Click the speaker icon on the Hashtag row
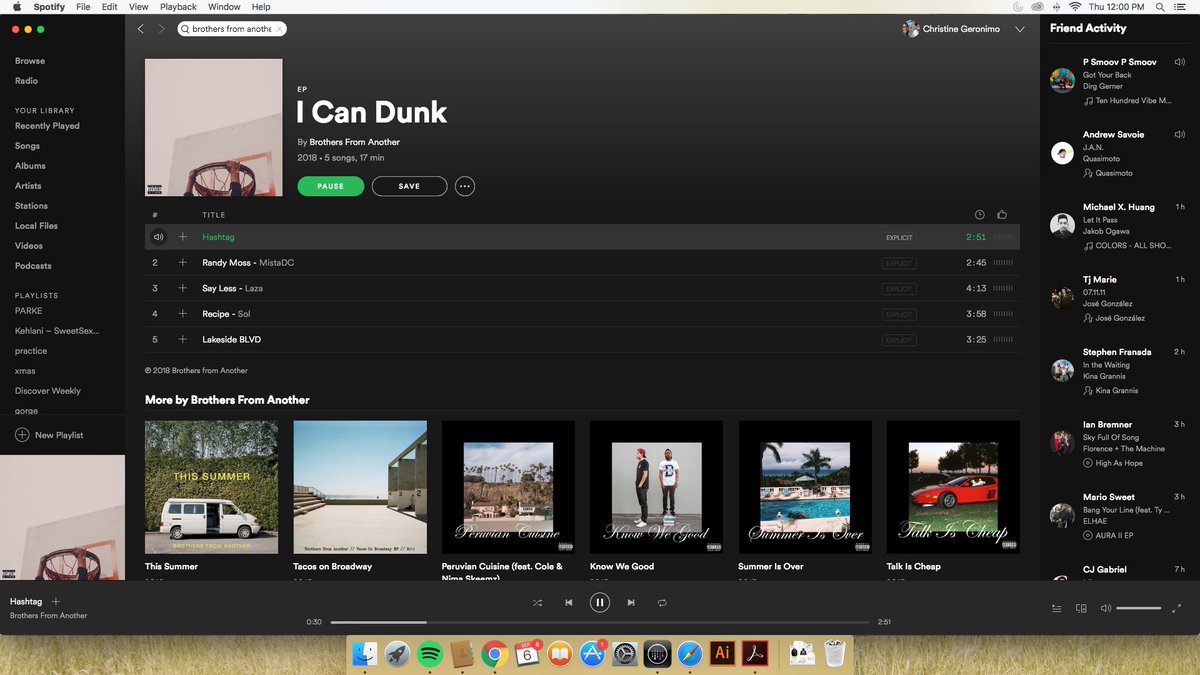 tap(158, 237)
